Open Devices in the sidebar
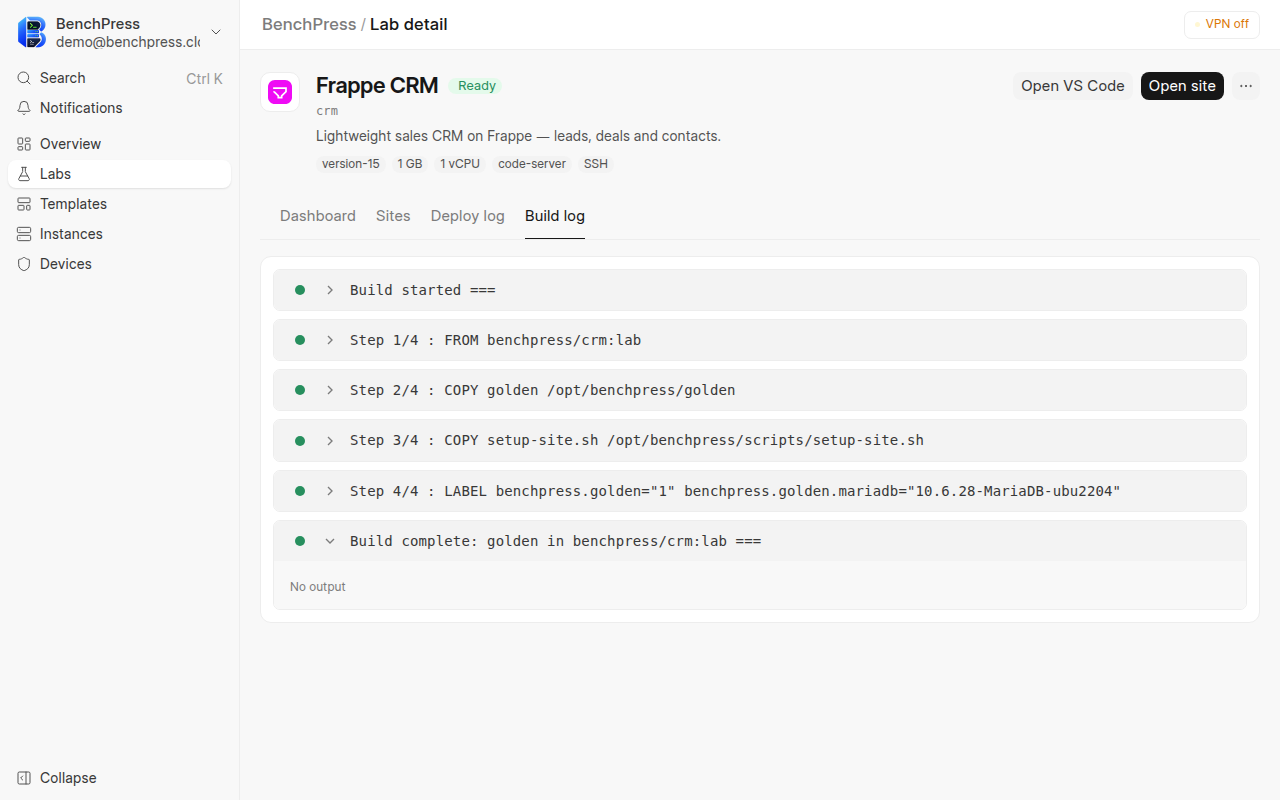This screenshot has height=800, width=1280. (120, 264)
